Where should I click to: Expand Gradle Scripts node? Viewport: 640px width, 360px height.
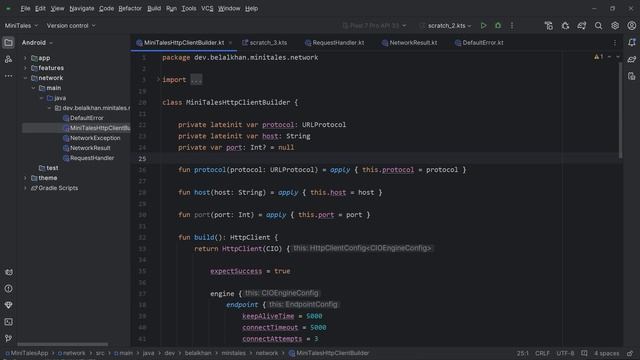pyautogui.click(x=25, y=188)
